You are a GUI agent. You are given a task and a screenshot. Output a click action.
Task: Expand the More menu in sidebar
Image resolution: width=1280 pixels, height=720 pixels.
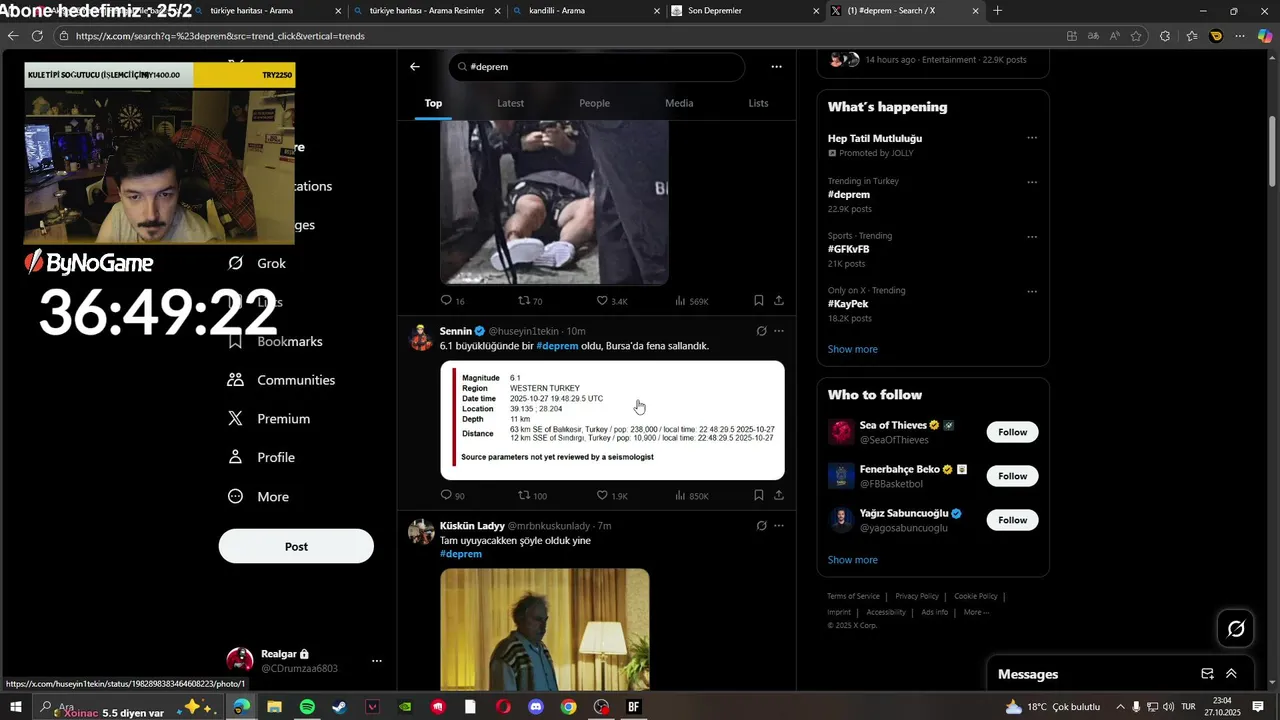pos(259,496)
